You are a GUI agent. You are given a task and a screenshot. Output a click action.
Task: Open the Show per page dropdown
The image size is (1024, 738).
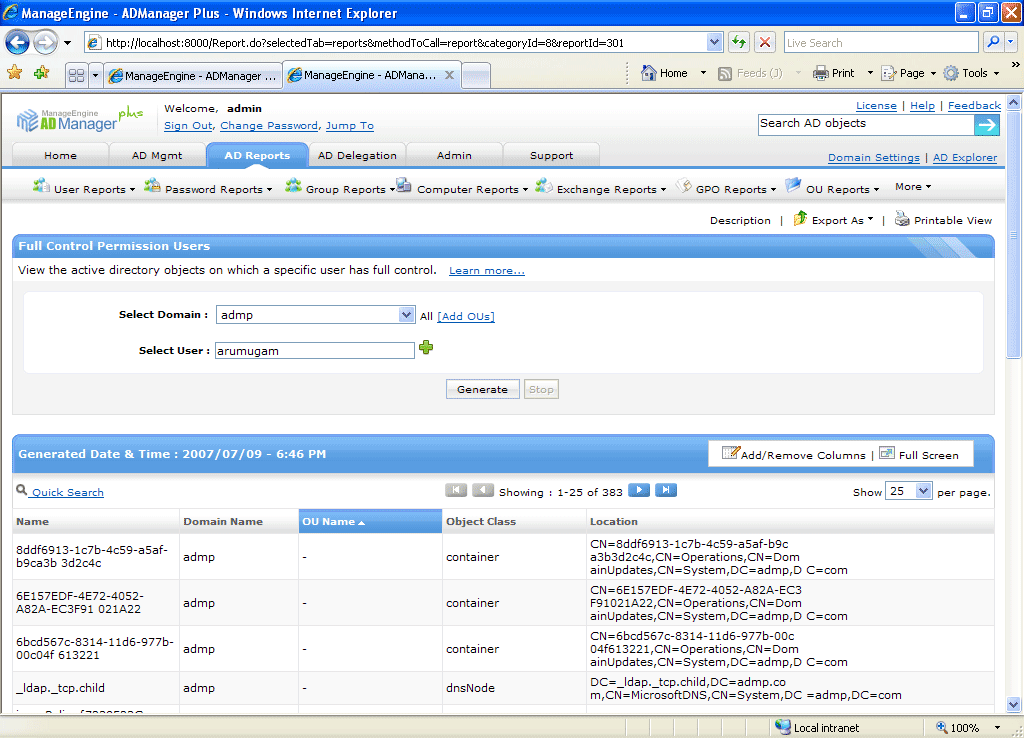[x=908, y=491]
